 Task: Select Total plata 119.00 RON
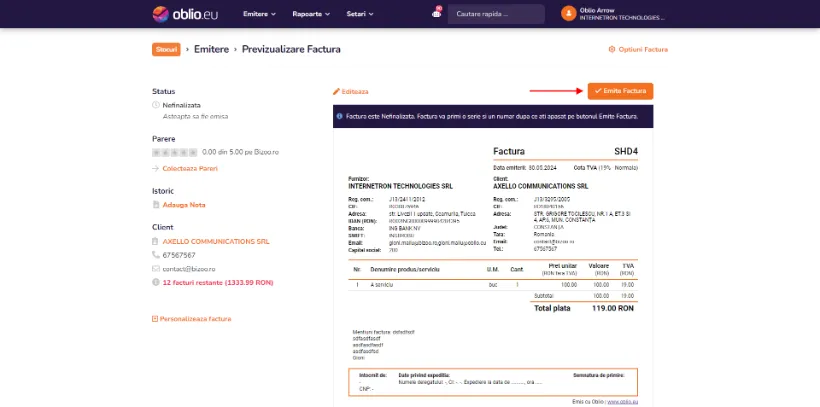pyautogui.click(x=584, y=309)
